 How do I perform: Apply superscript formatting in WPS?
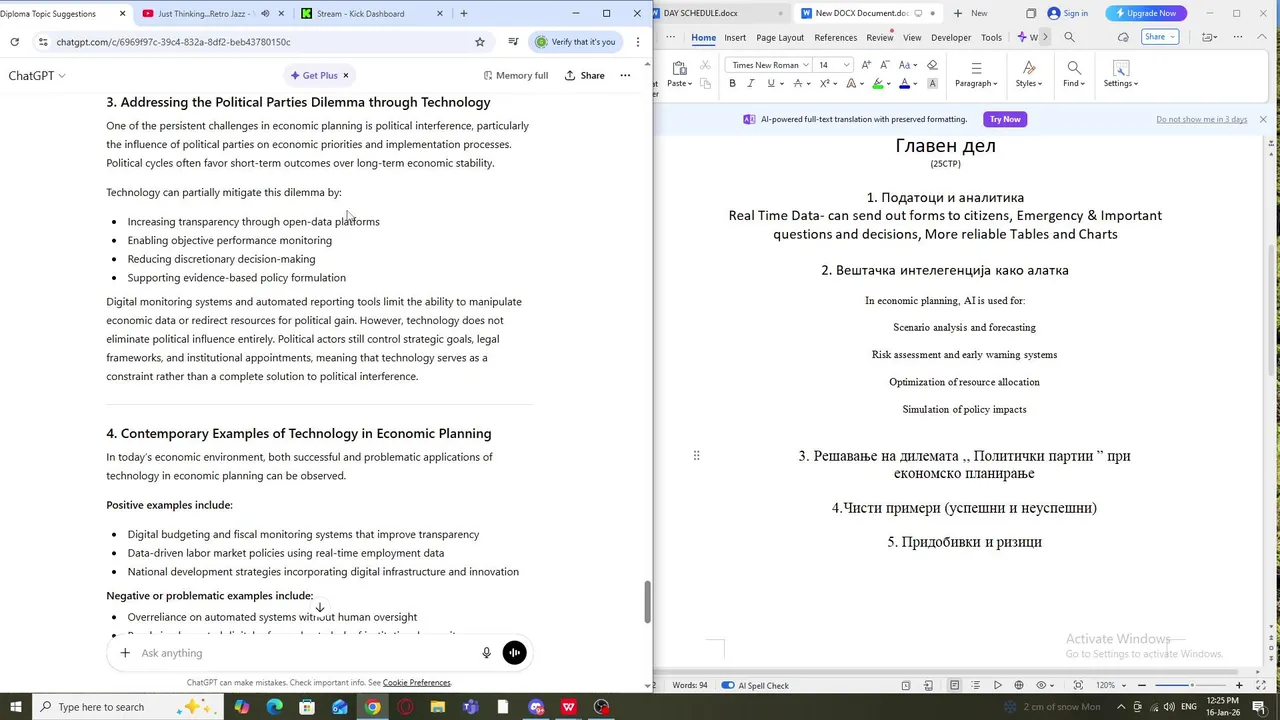pos(824,84)
